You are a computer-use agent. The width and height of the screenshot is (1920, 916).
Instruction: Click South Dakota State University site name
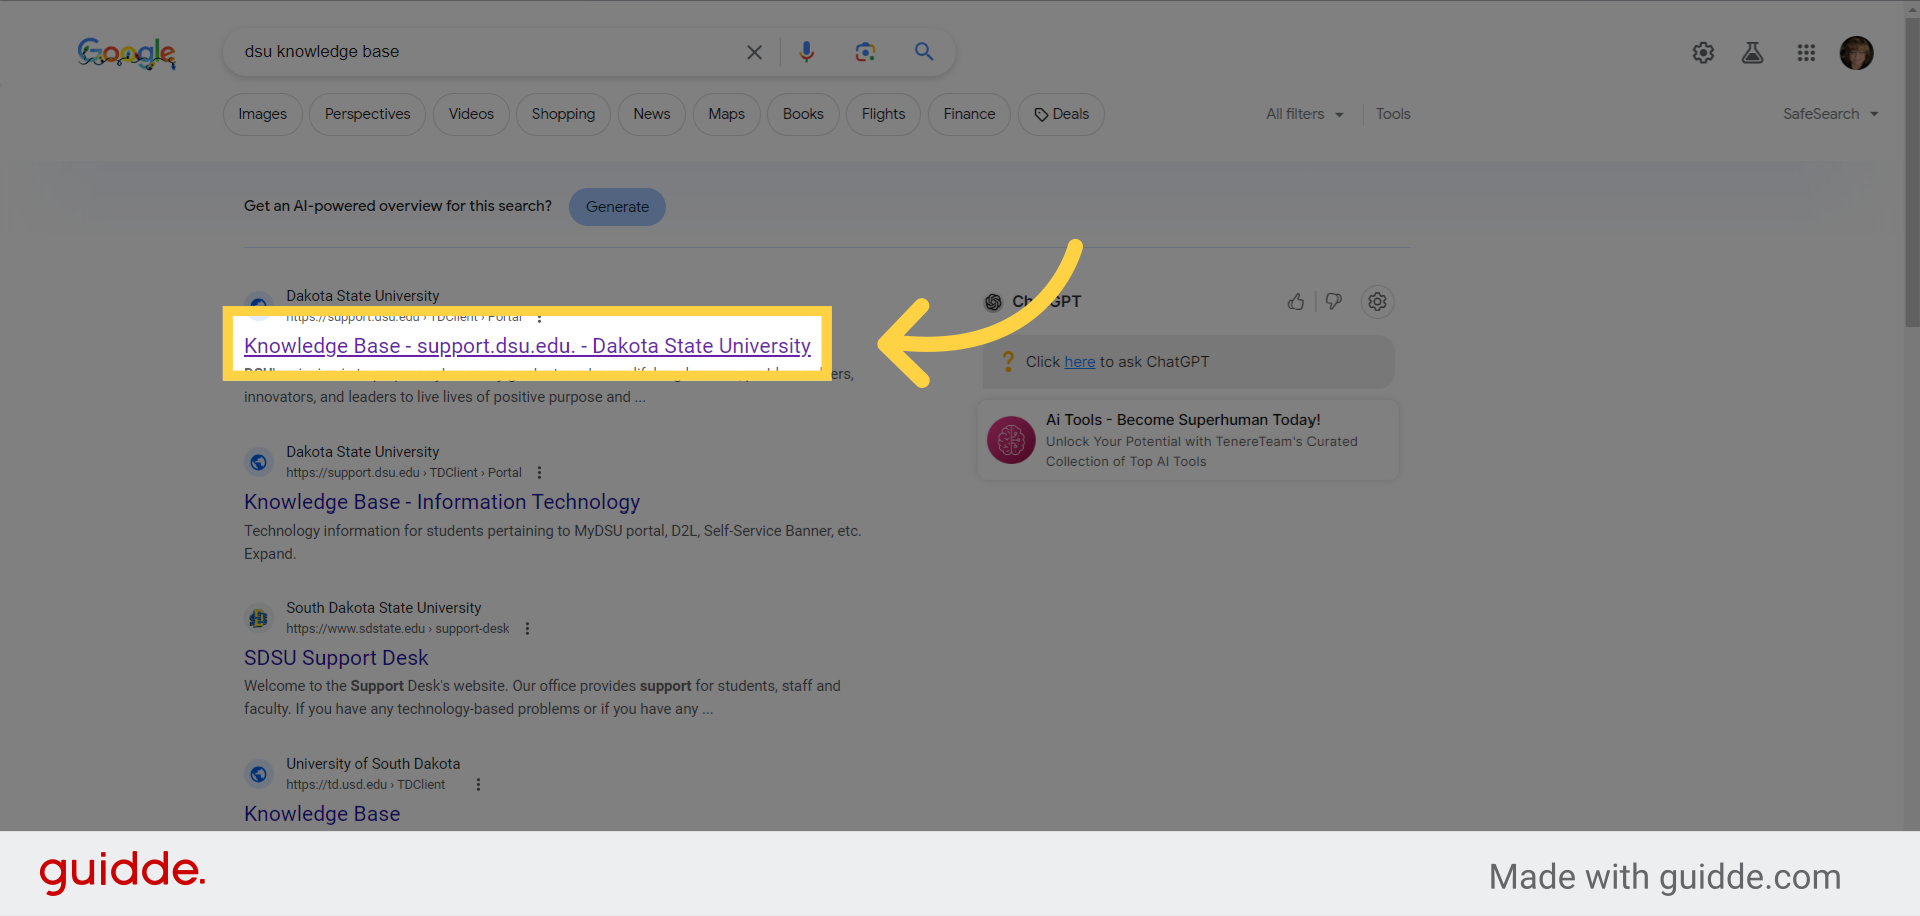pyautogui.click(x=383, y=608)
